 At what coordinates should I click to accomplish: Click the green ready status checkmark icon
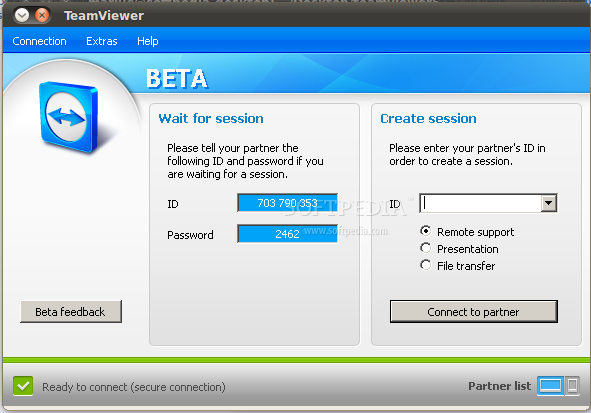pos(23,386)
